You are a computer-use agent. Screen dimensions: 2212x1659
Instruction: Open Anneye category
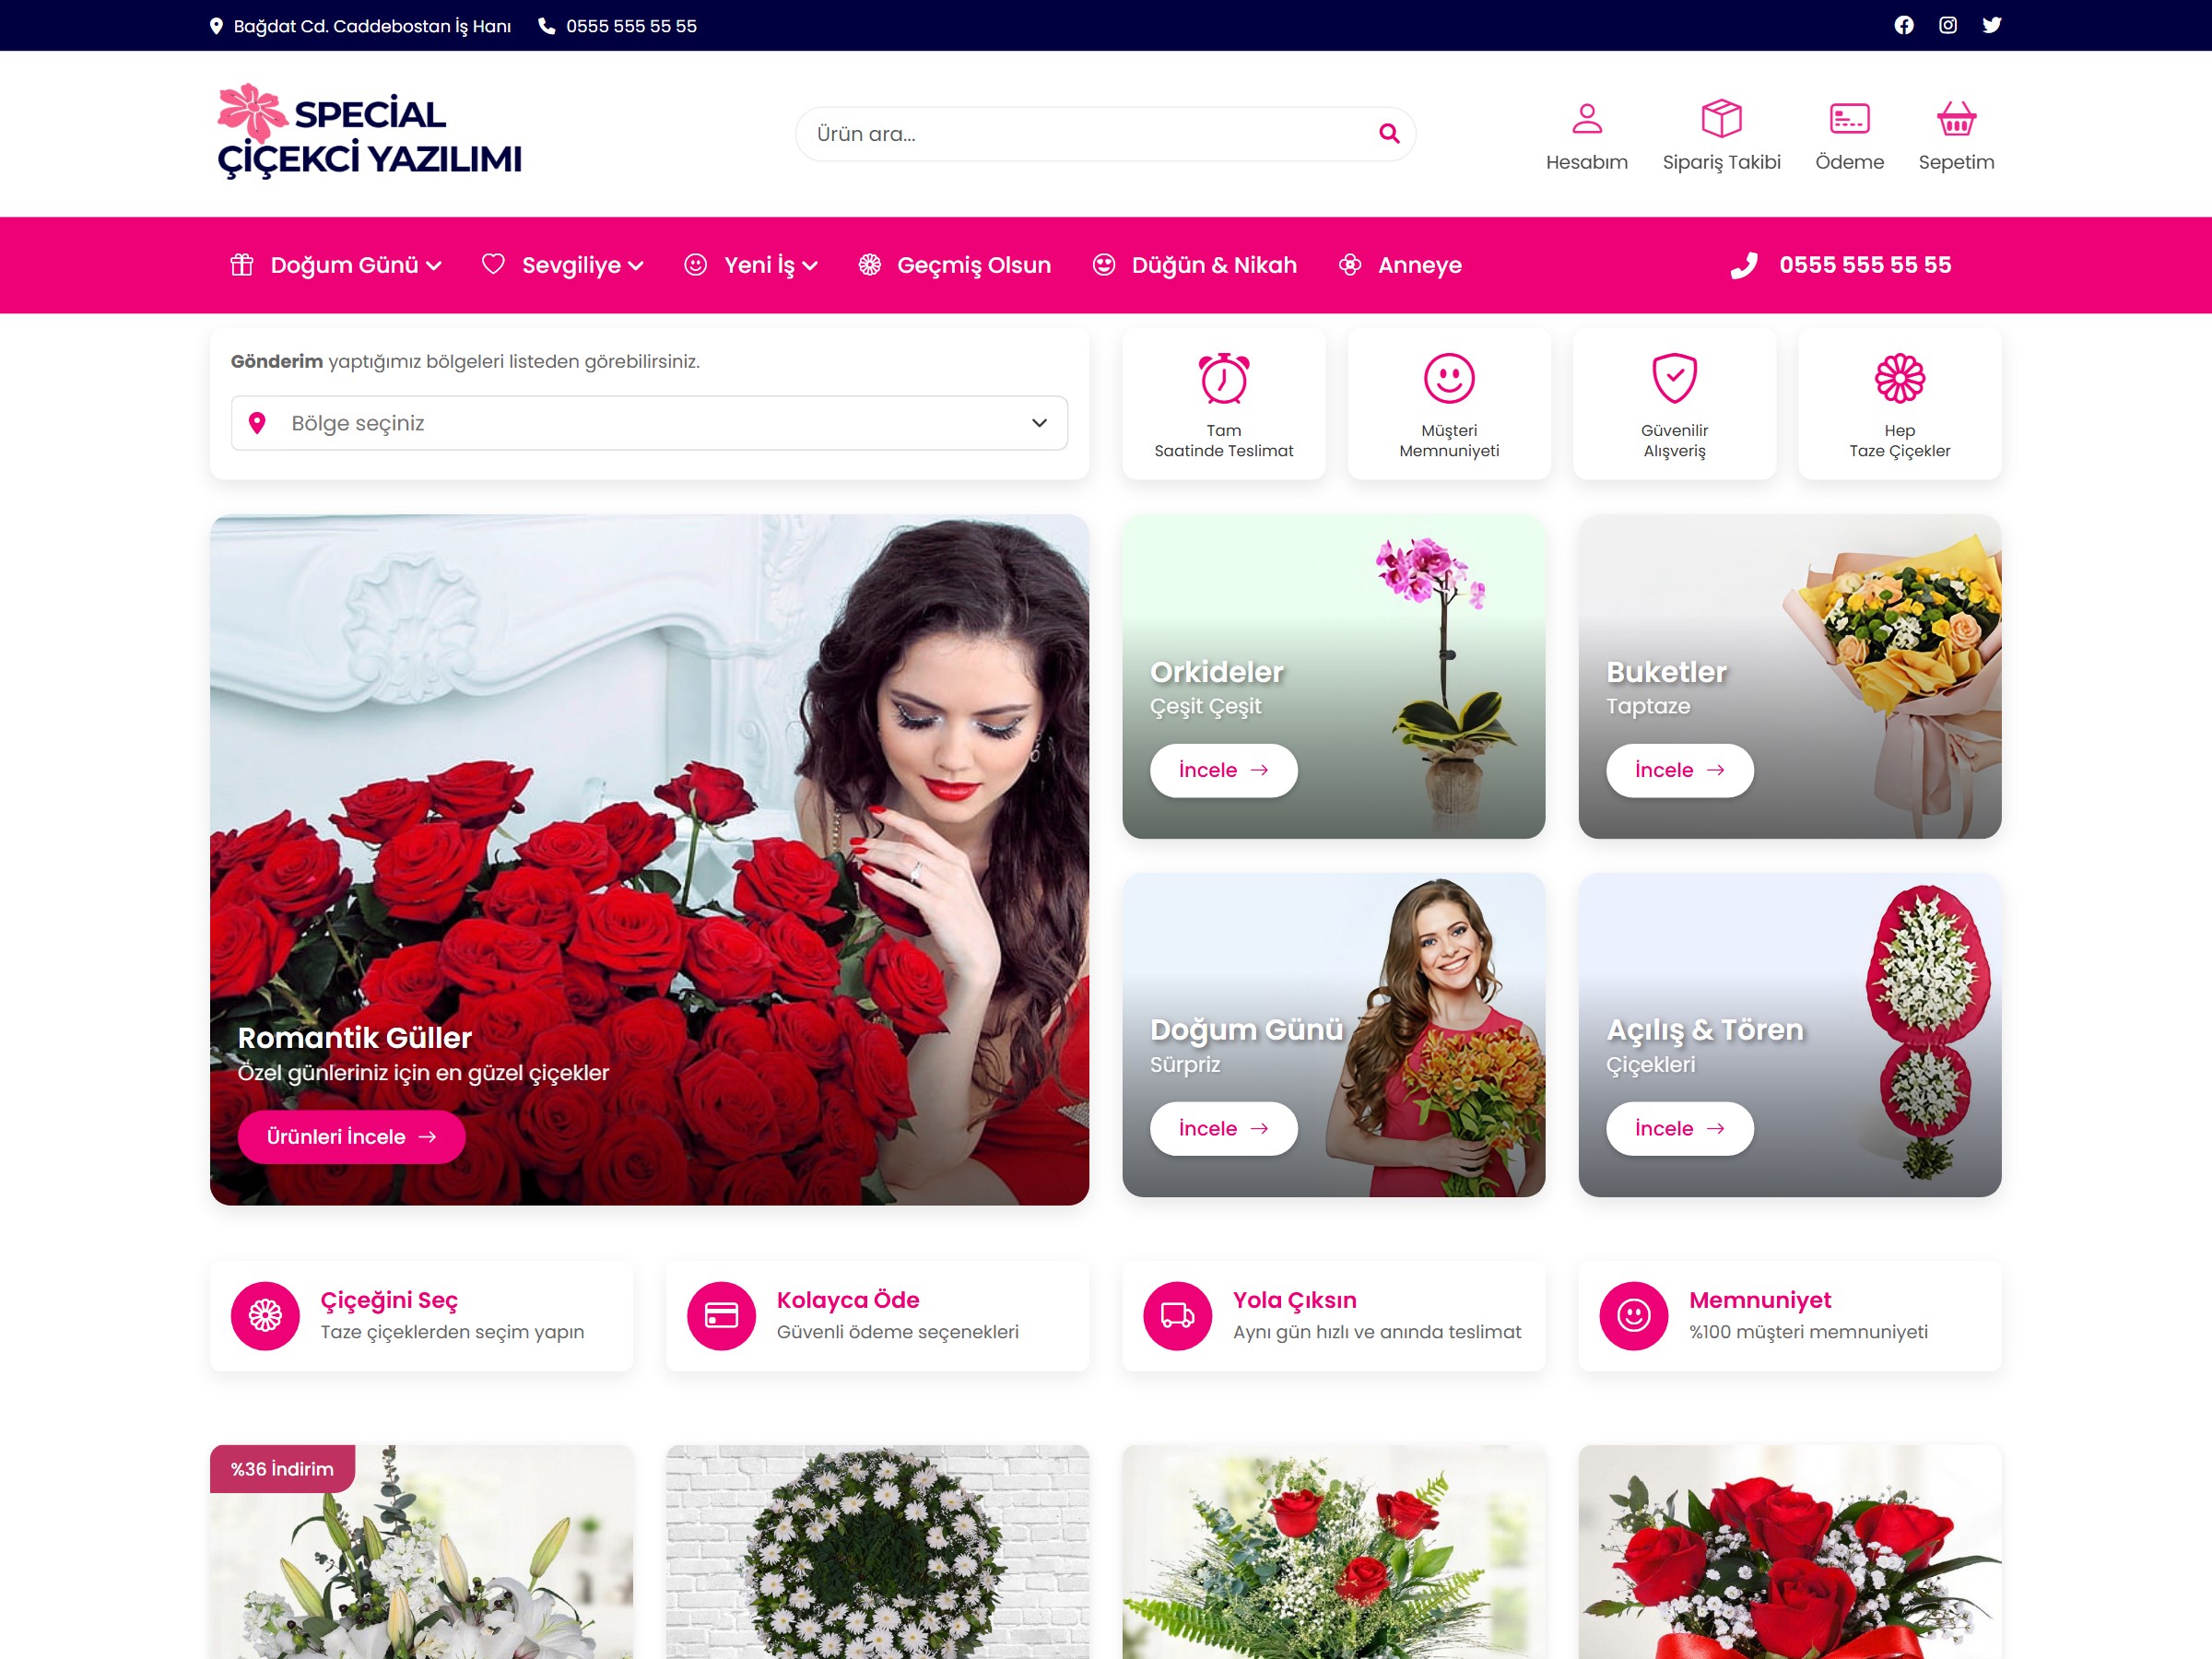(1400, 265)
